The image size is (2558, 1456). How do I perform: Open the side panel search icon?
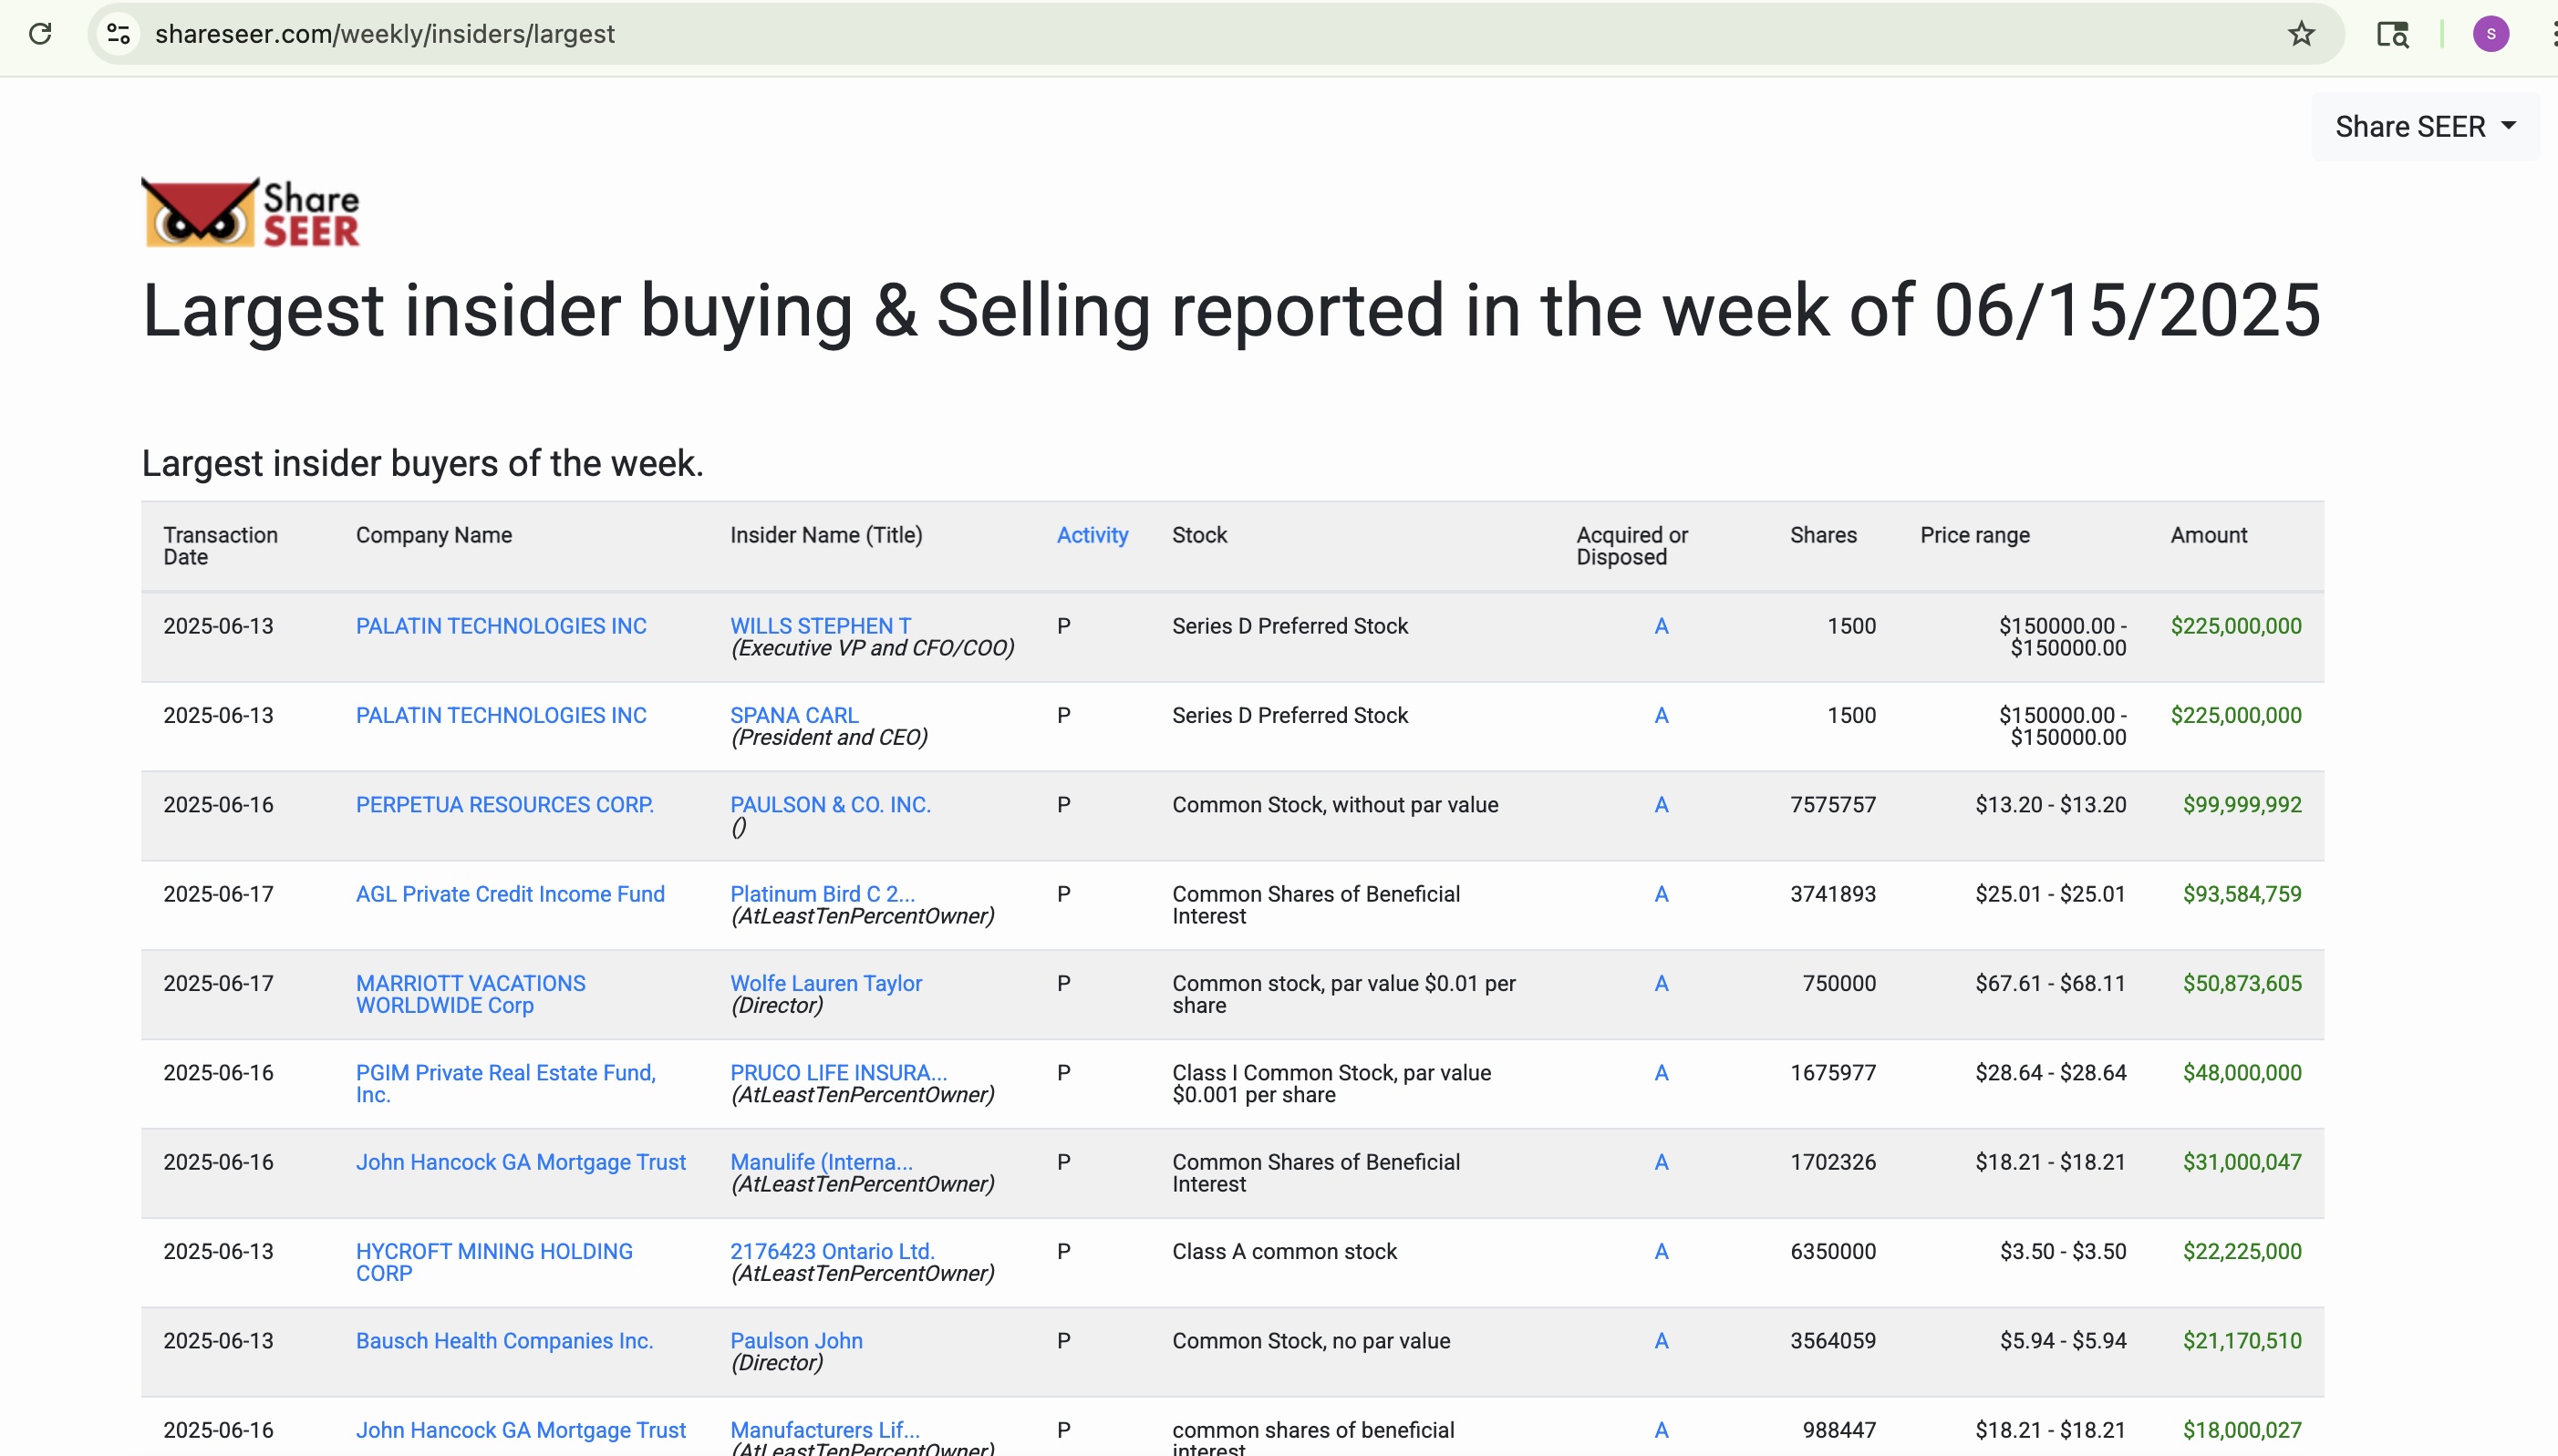[x=2394, y=34]
